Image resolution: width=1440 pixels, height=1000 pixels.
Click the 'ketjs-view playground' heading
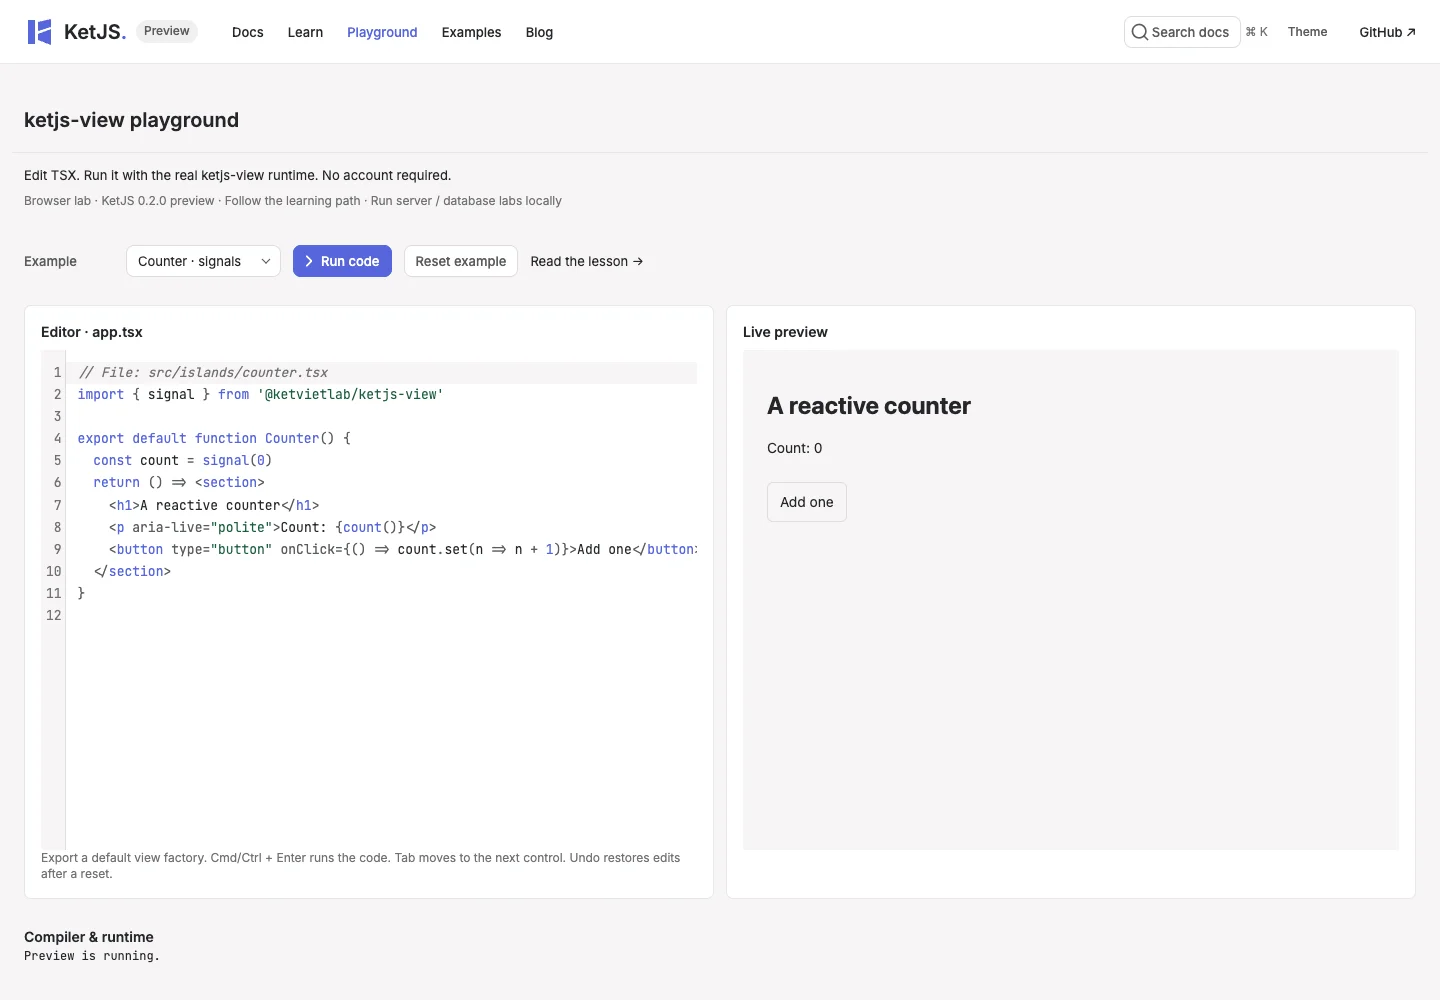point(131,120)
